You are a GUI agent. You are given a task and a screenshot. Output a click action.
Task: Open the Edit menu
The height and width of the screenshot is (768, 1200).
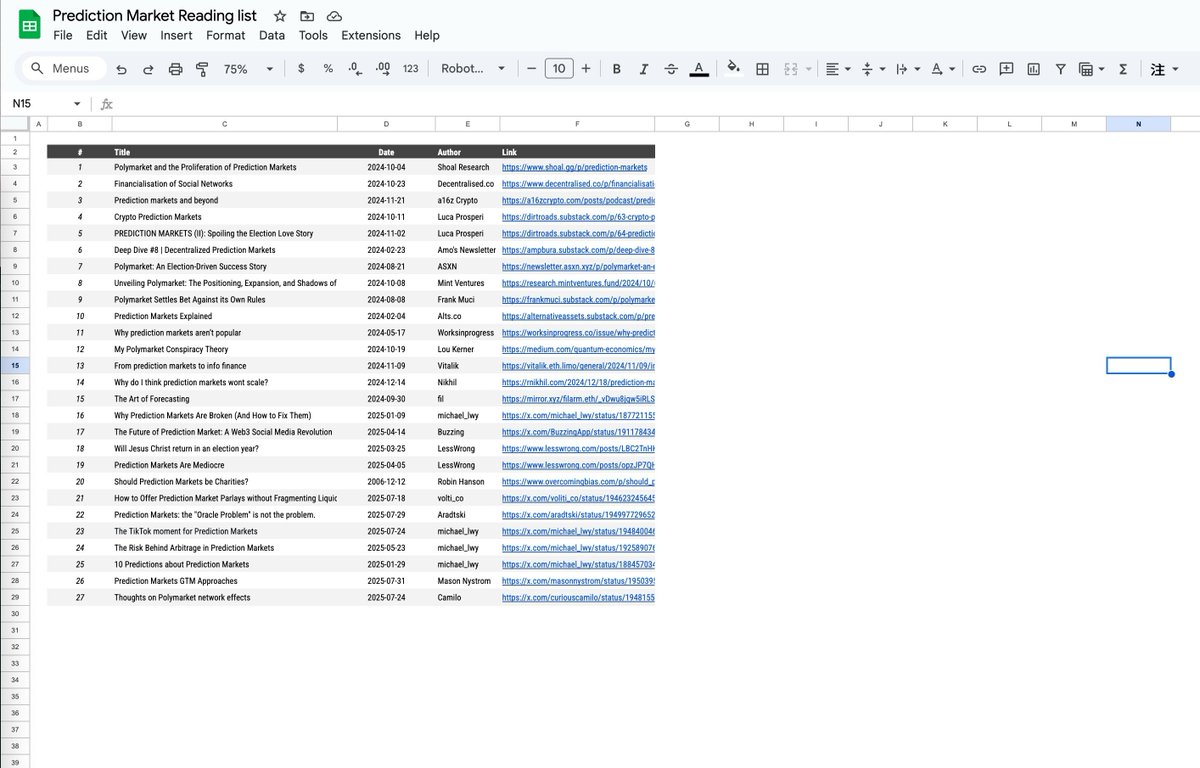97,35
